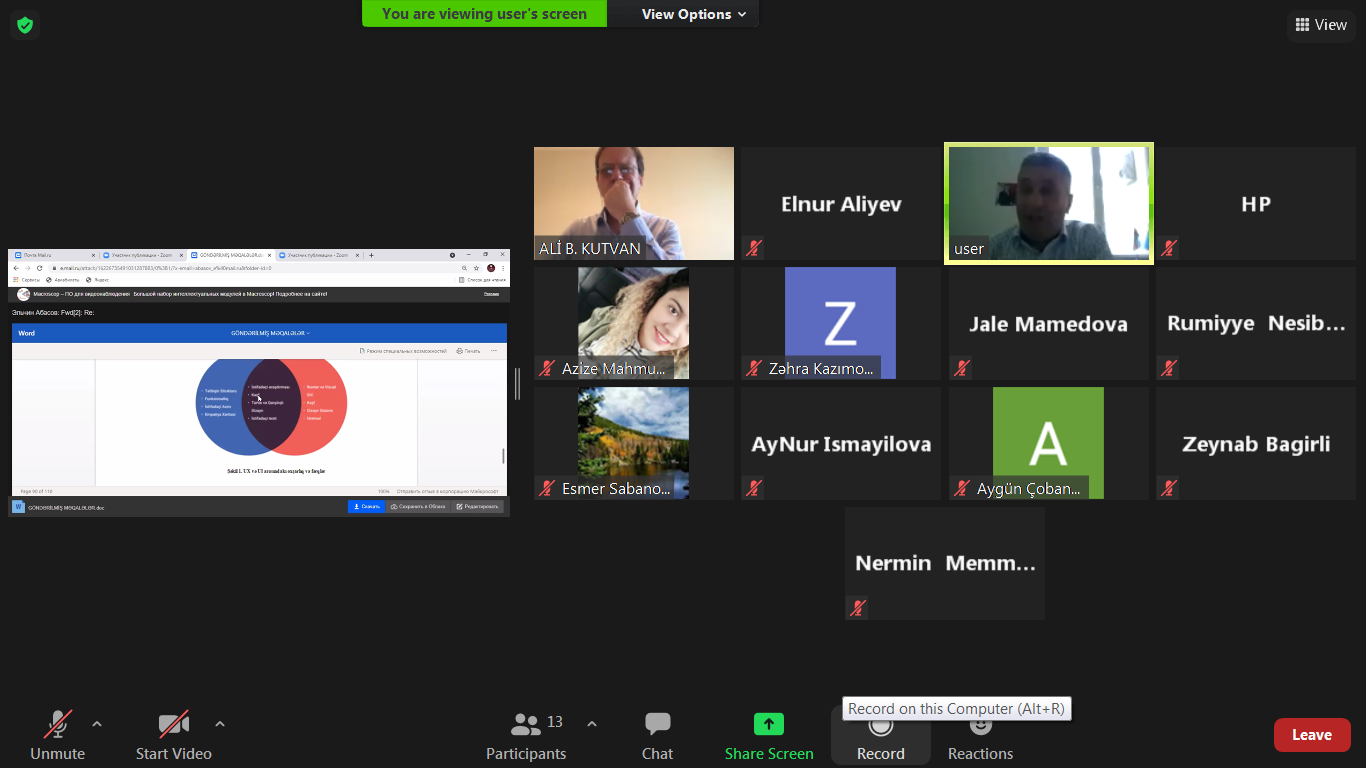Open the Reactions menu
1366x768 pixels.
[x=980, y=737]
